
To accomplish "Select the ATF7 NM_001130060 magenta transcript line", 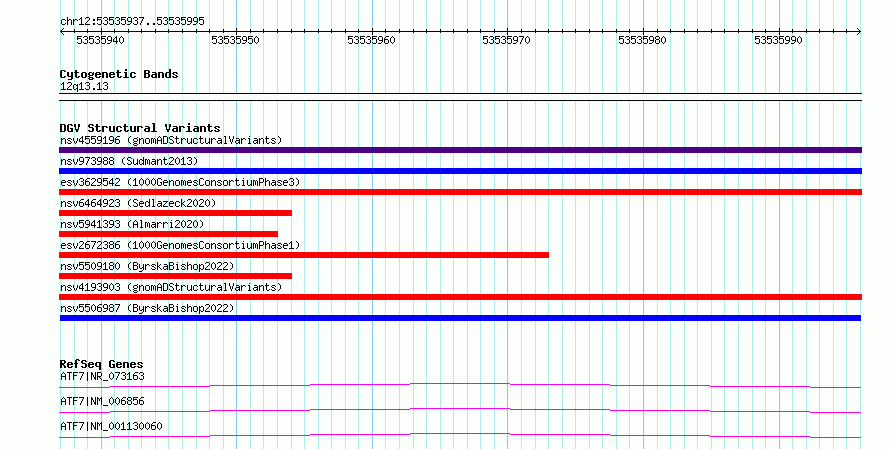I will pyautogui.click(x=460, y=435).
